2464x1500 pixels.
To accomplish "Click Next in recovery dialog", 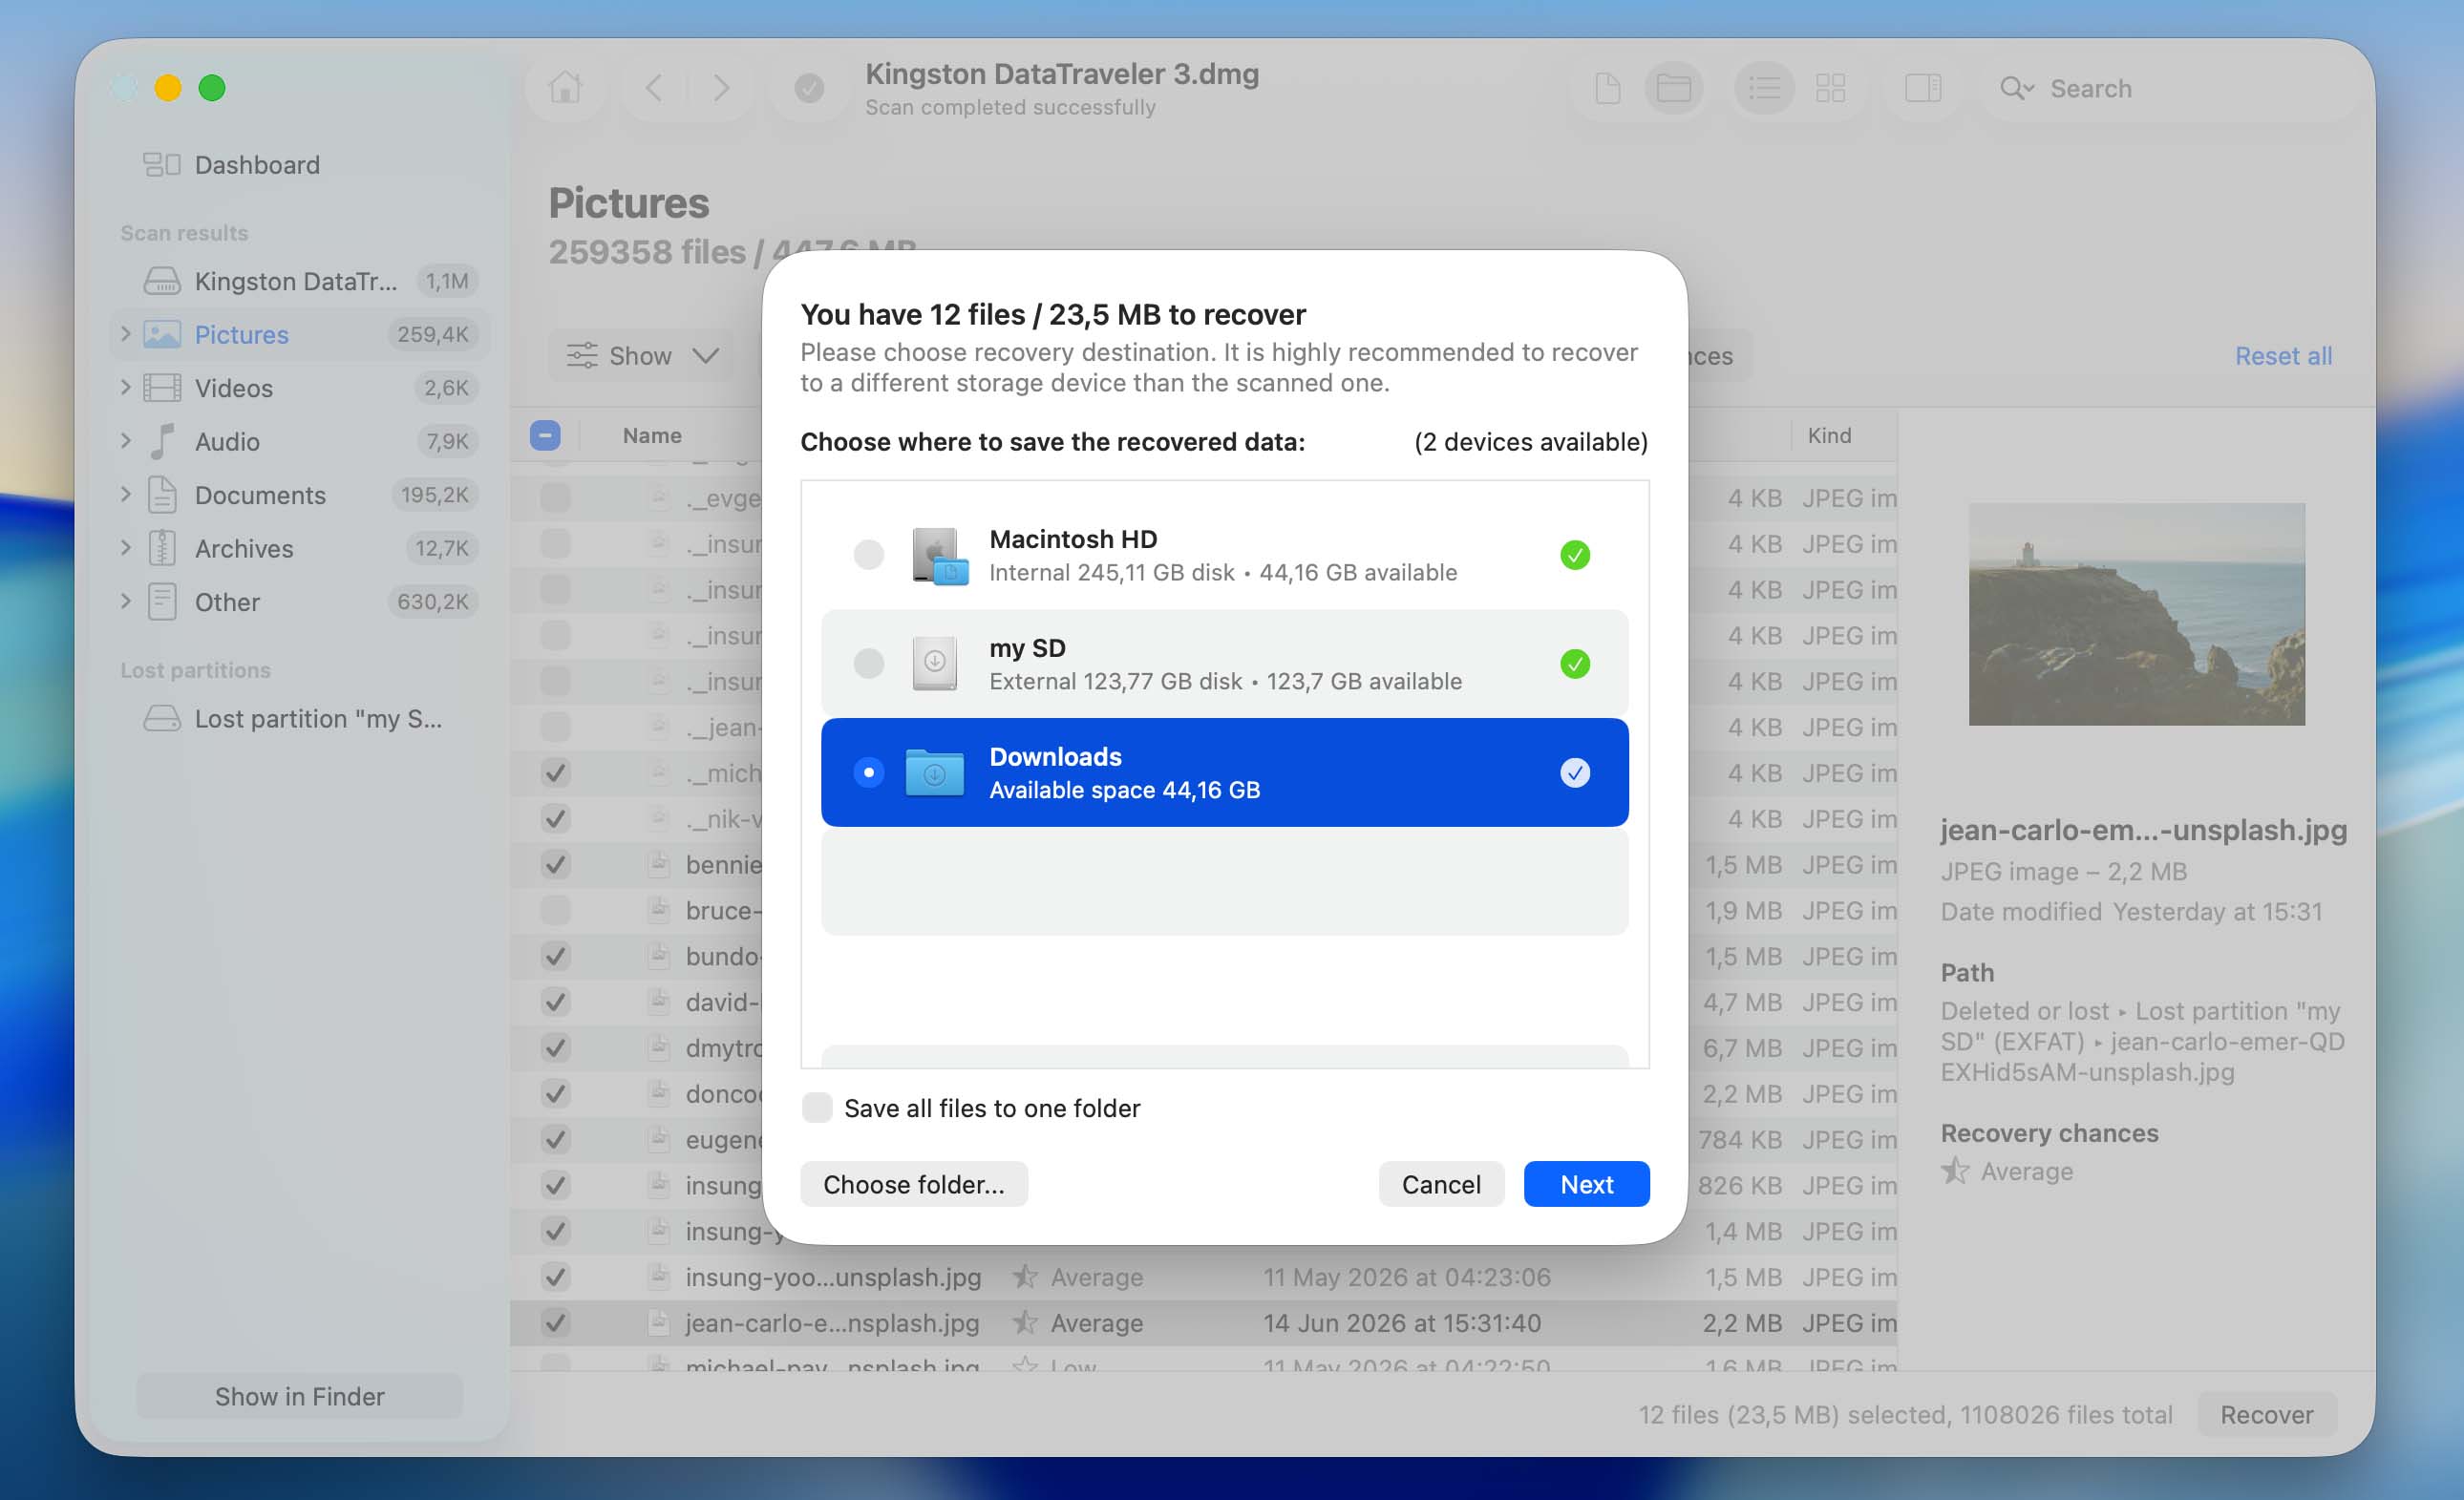I will click(x=1586, y=1184).
